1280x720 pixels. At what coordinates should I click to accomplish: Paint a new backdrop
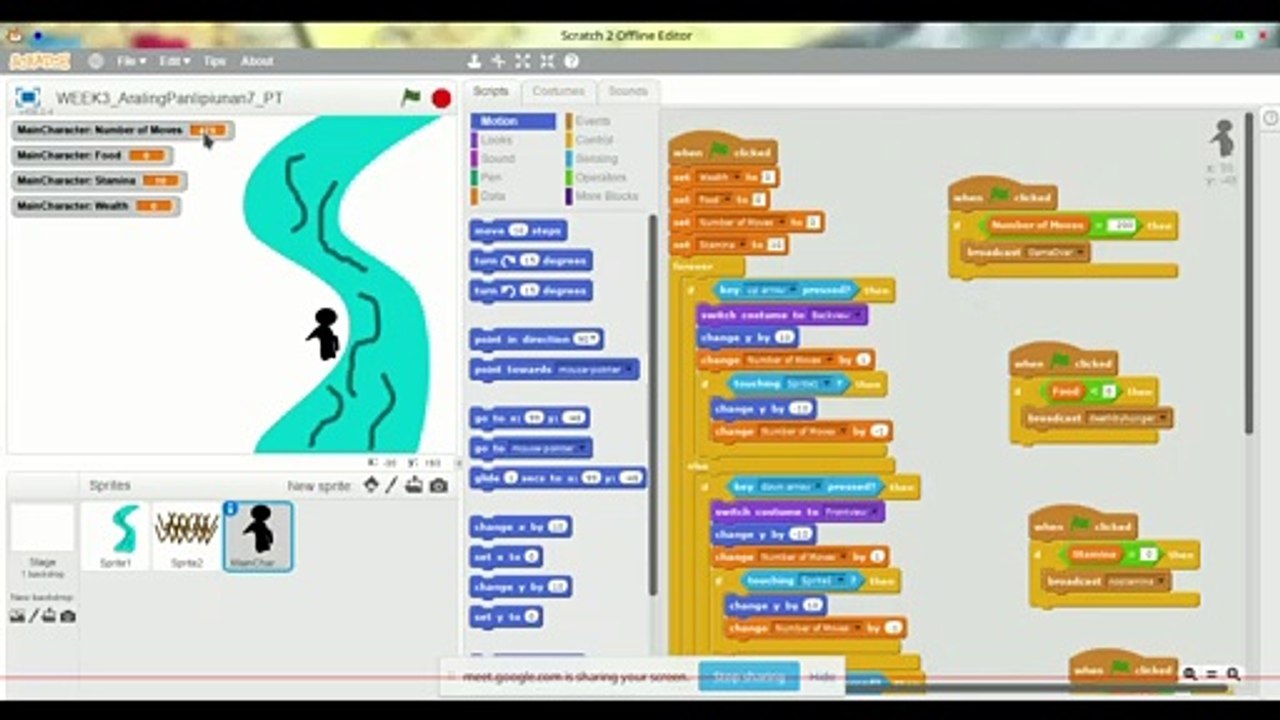tap(33, 616)
